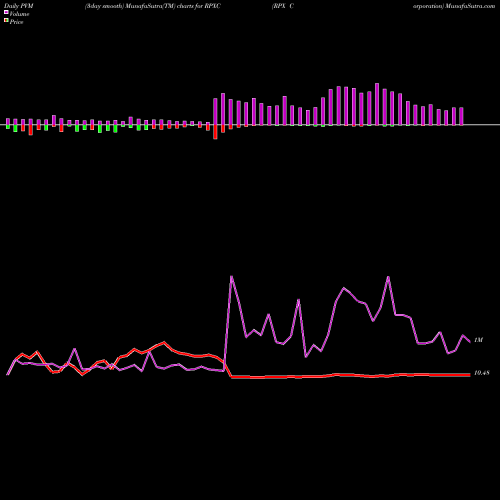This screenshot has width=500, height=500.
Task: Click the '(RPX C' company name text
Action: (283, 6)
